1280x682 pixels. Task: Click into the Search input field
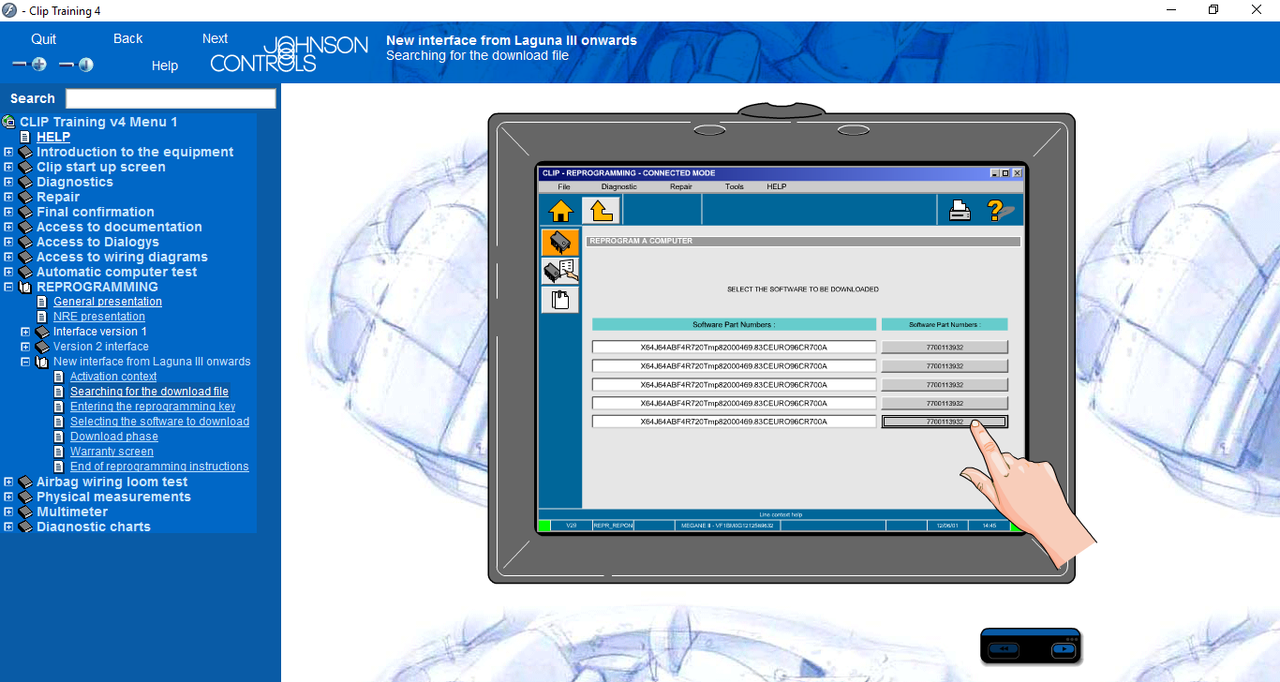coord(170,98)
